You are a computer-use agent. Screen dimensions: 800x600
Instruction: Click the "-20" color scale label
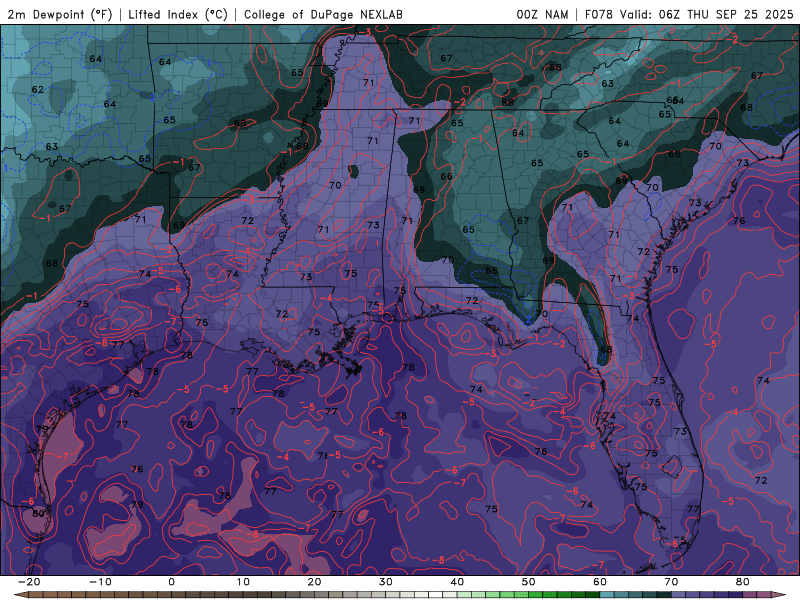click(29, 582)
